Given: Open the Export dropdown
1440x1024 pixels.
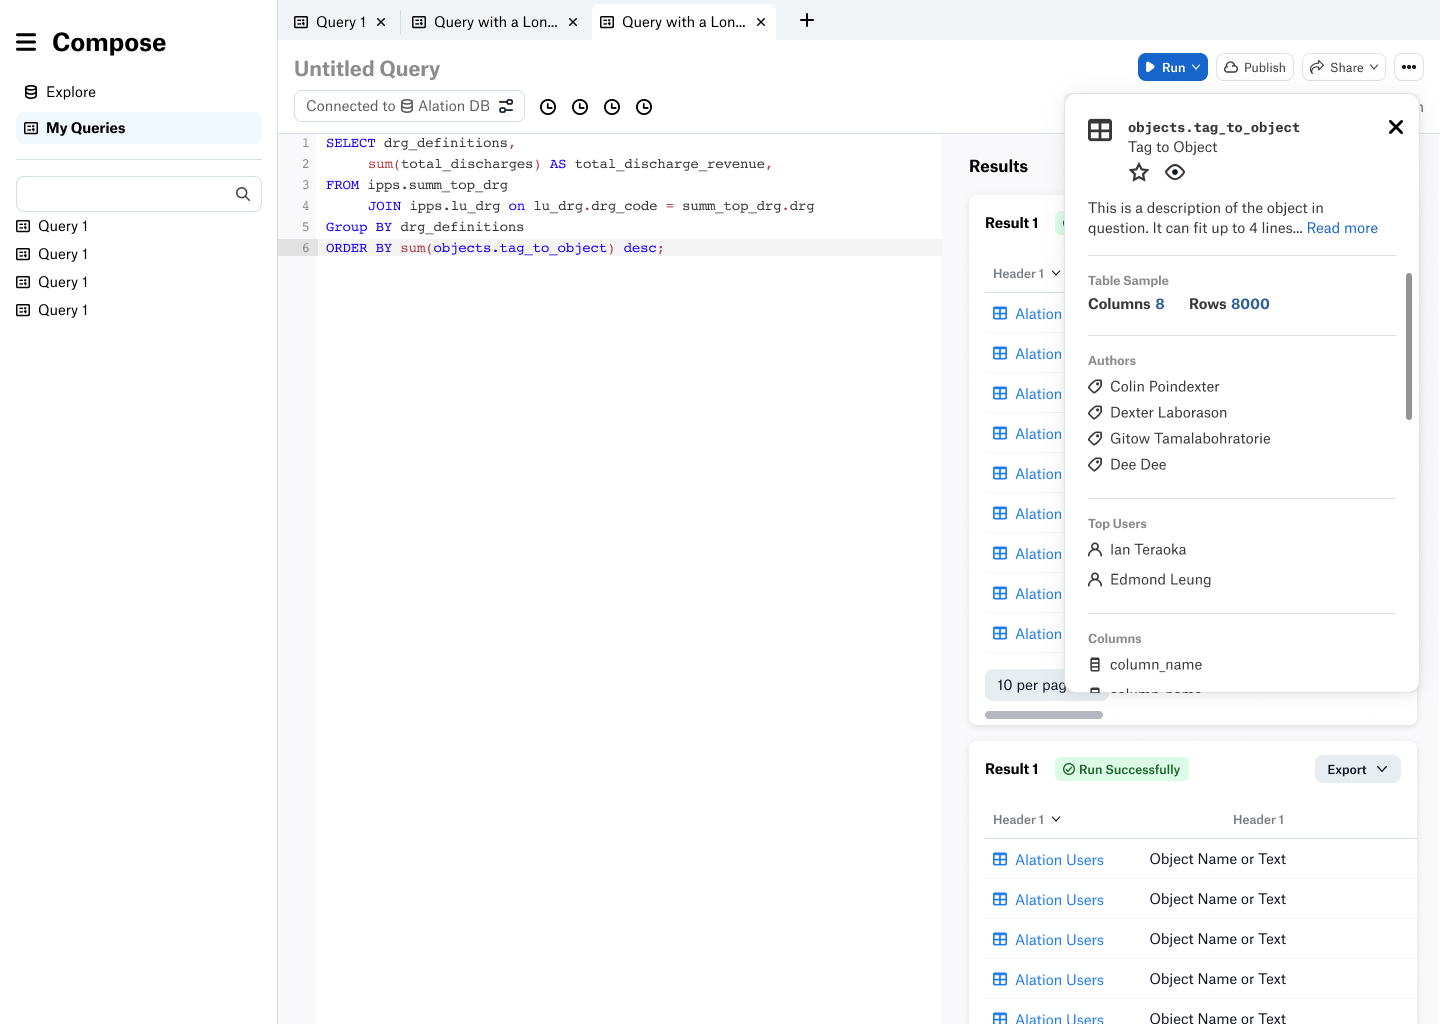Looking at the screenshot, I should point(1357,769).
